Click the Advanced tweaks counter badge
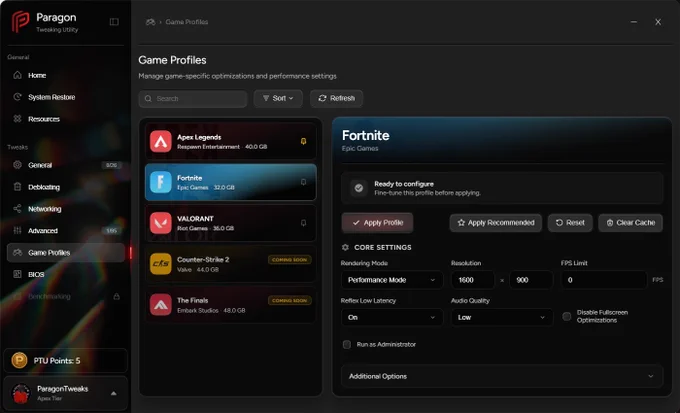 click(111, 231)
